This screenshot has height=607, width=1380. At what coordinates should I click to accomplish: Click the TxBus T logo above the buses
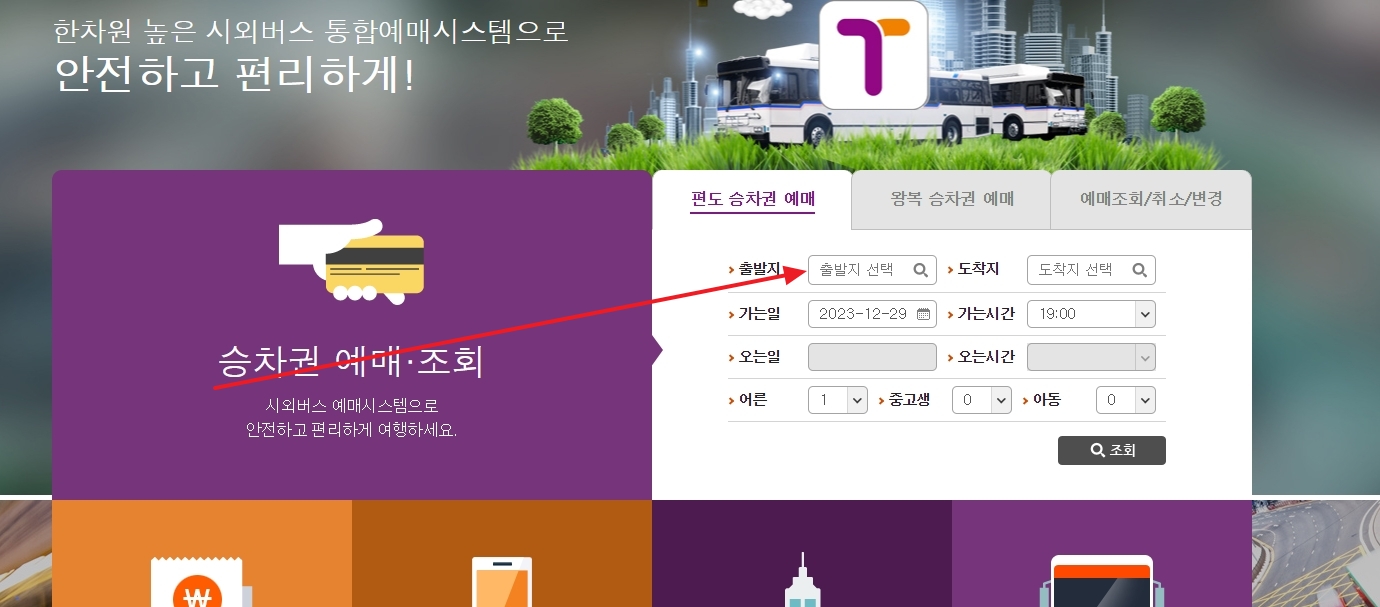click(874, 54)
